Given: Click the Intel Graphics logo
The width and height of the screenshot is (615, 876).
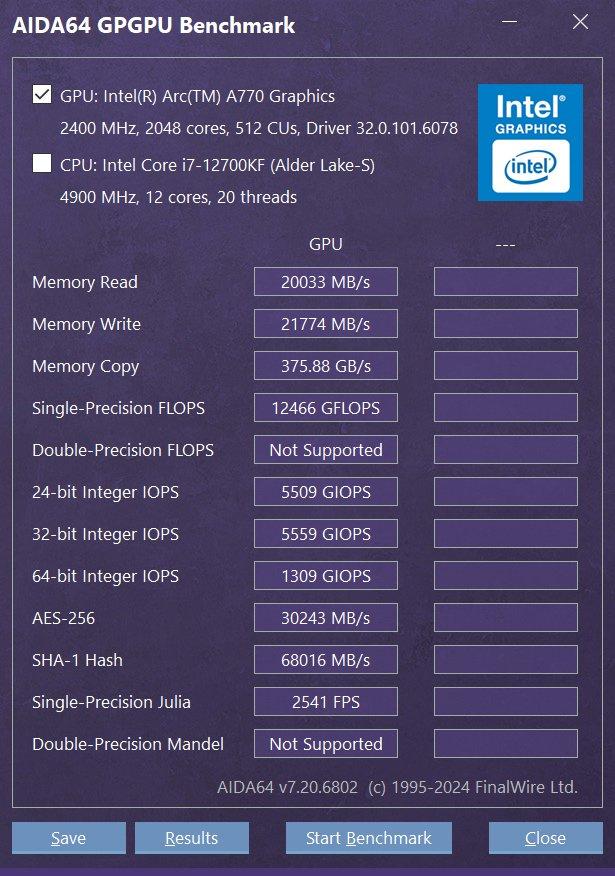Looking at the screenshot, I should [530, 142].
